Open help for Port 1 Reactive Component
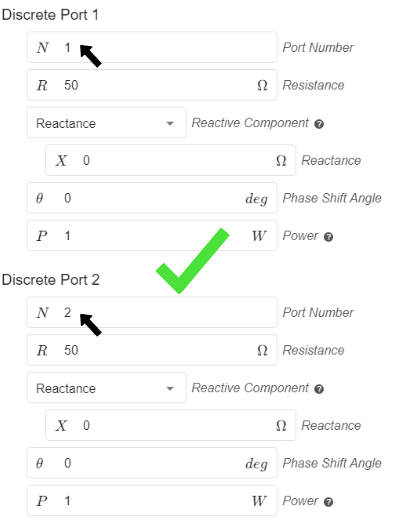This screenshot has width=398, height=531. [319, 124]
